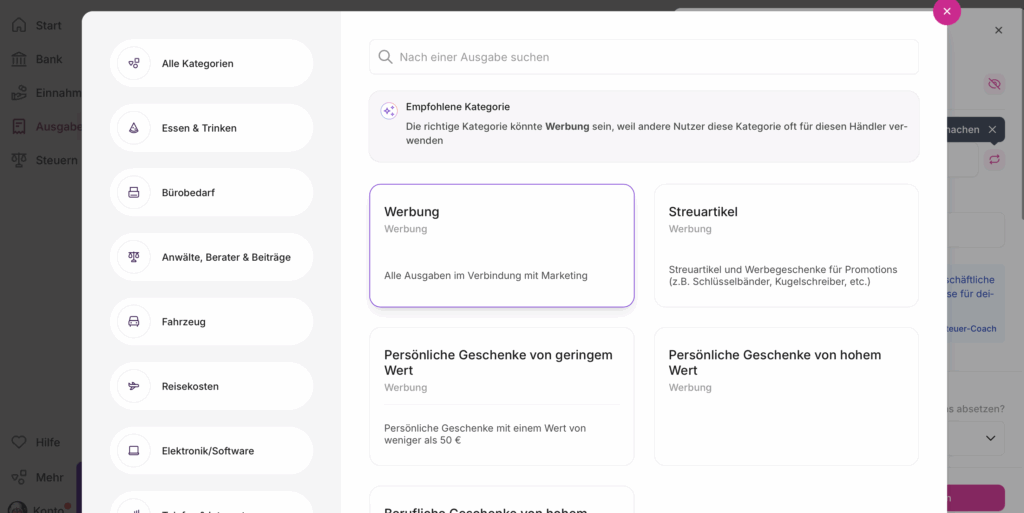Choose the Bürobedarf printer icon
The height and width of the screenshot is (513, 1024).
[x=134, y=192]
